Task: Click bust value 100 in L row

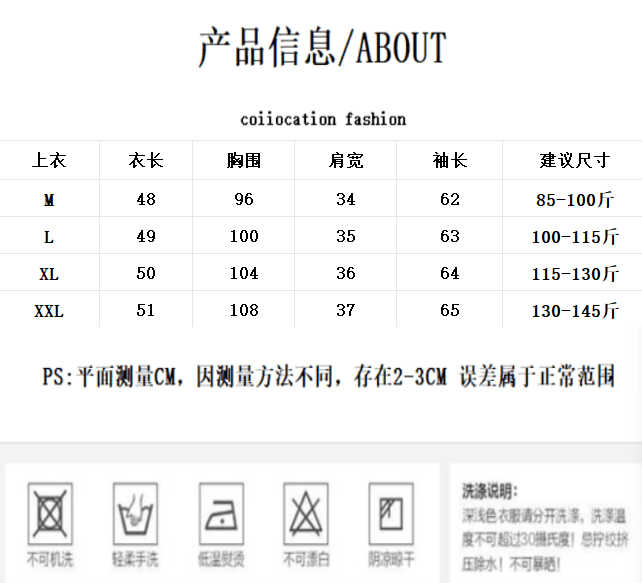Action: point(244,236)
